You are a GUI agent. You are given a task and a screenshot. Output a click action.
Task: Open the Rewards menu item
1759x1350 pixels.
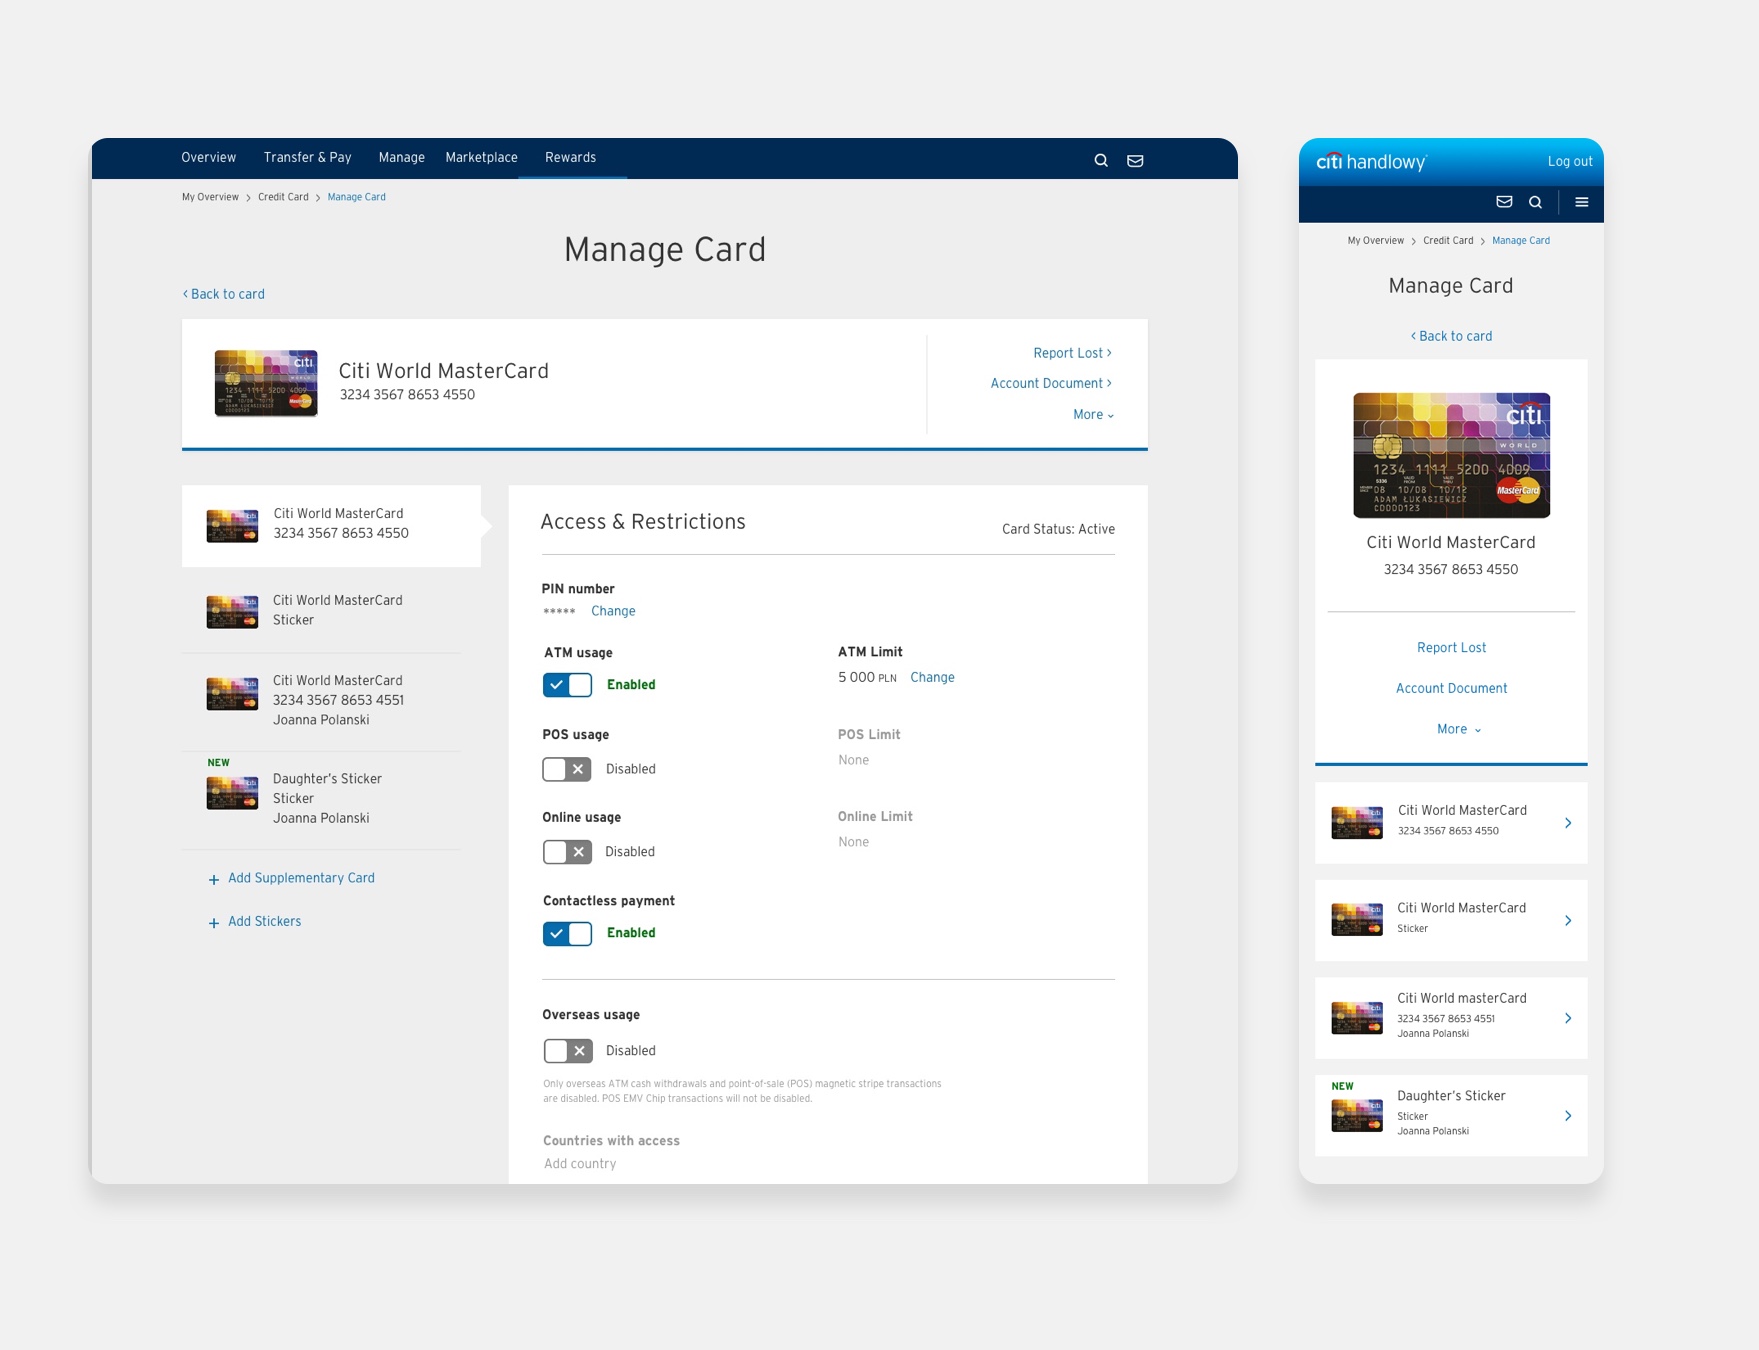(x=570, y=157)
